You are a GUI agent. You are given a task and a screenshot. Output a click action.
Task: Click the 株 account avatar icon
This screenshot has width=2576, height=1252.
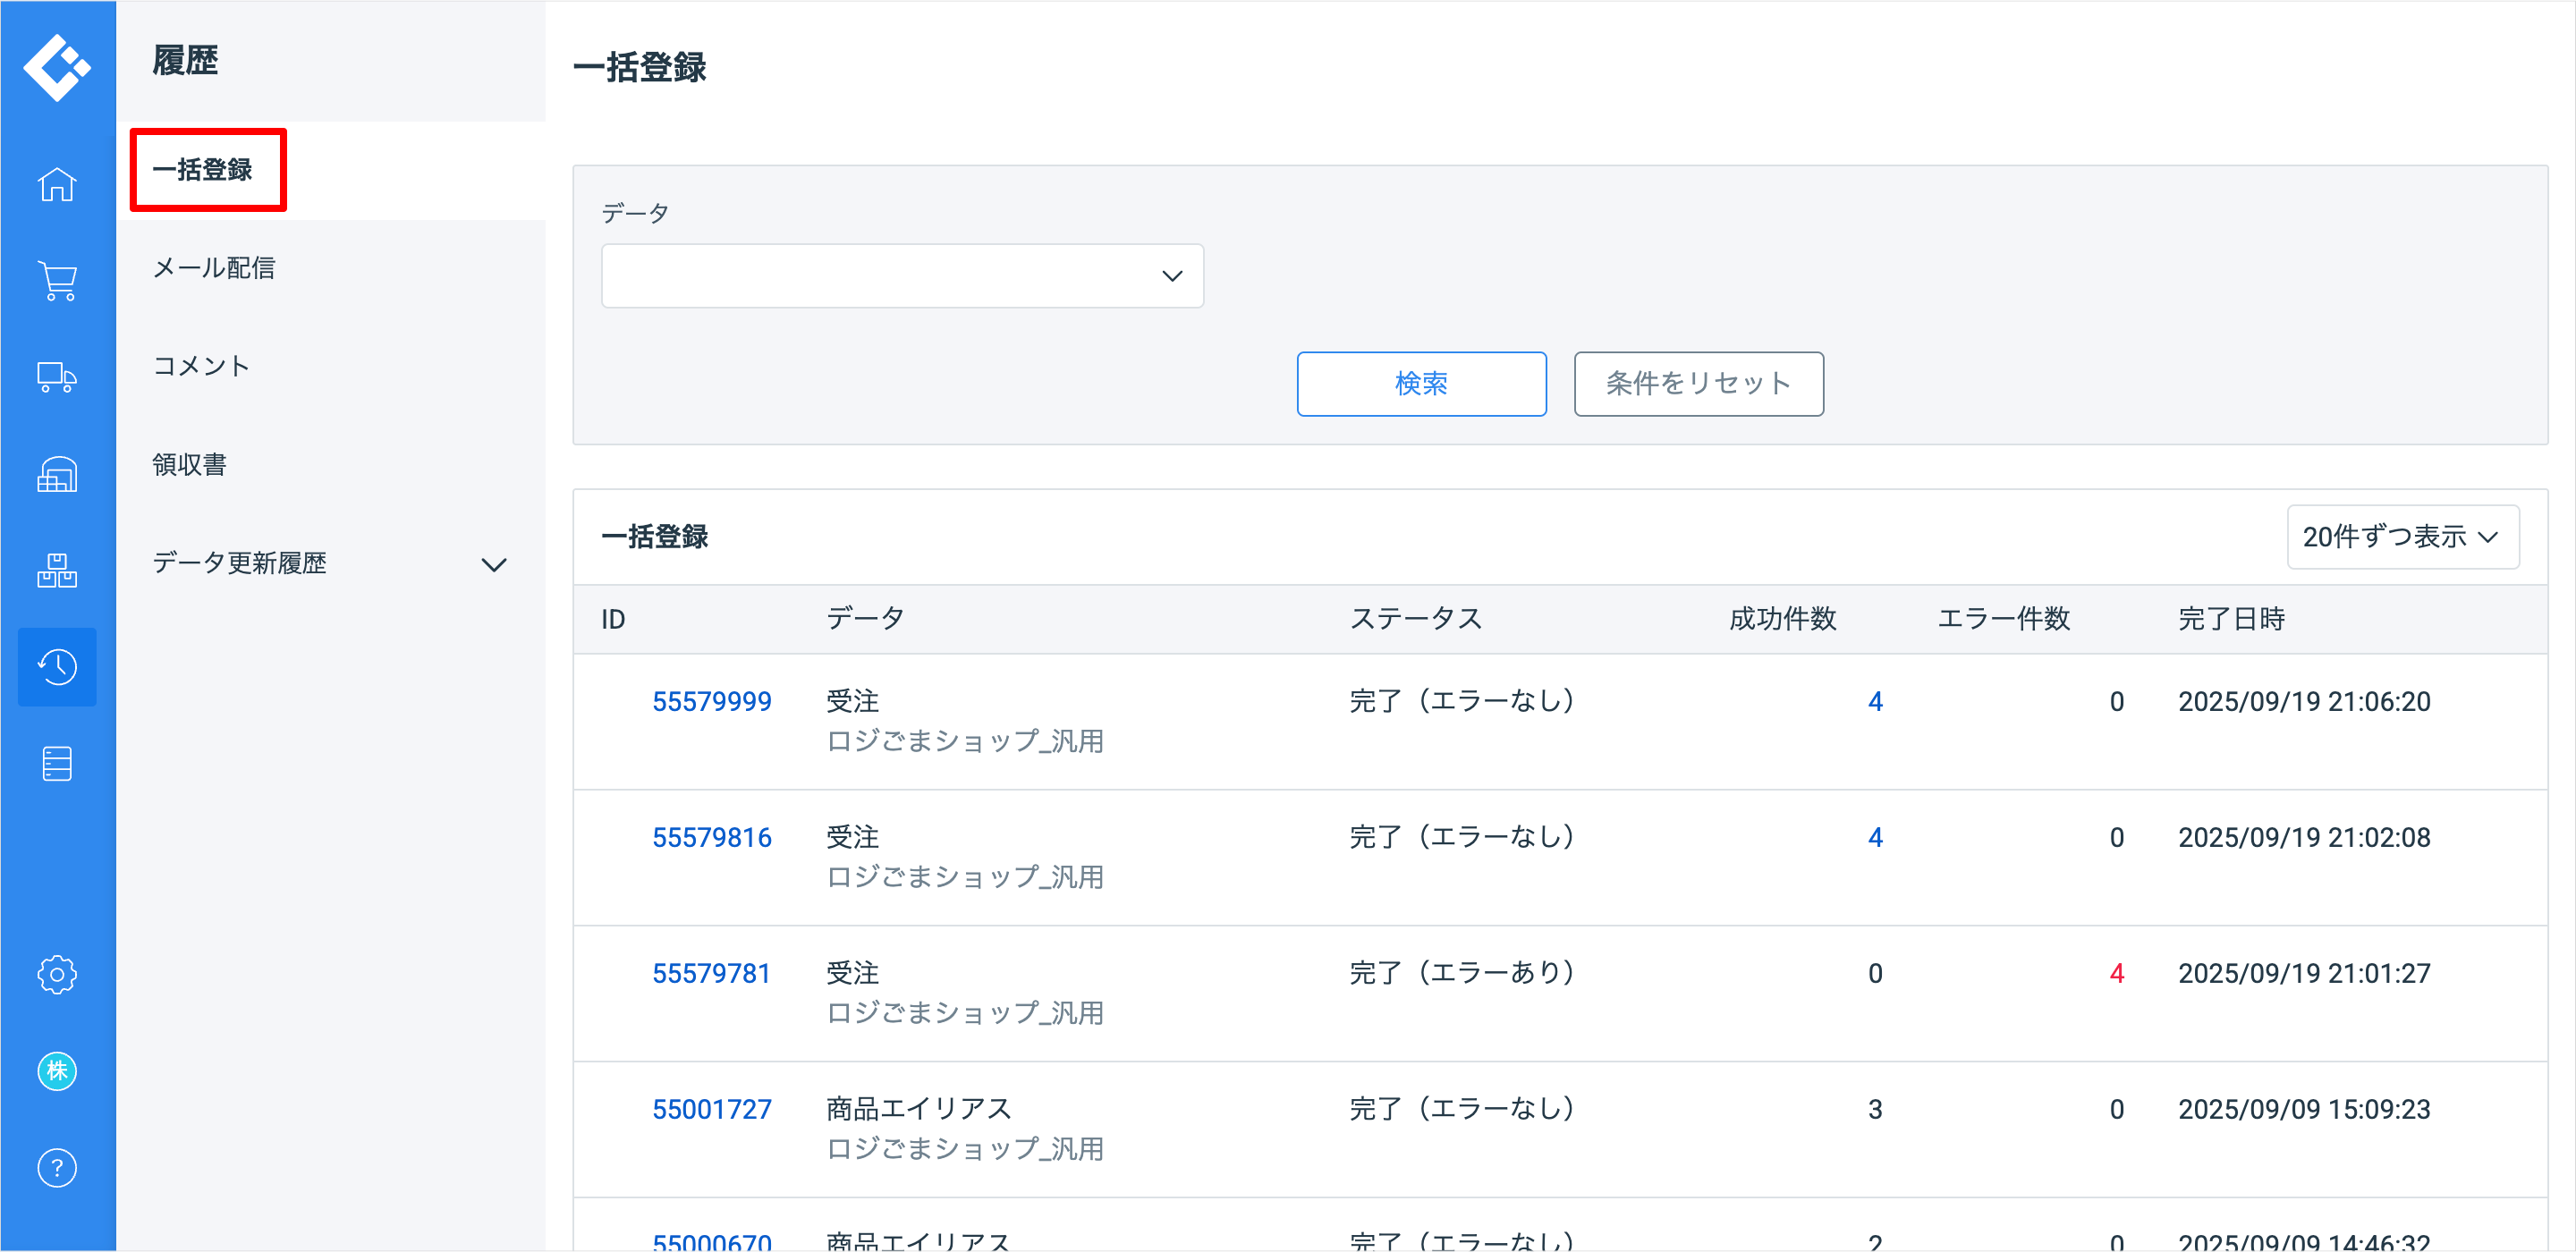point(57,1071)
